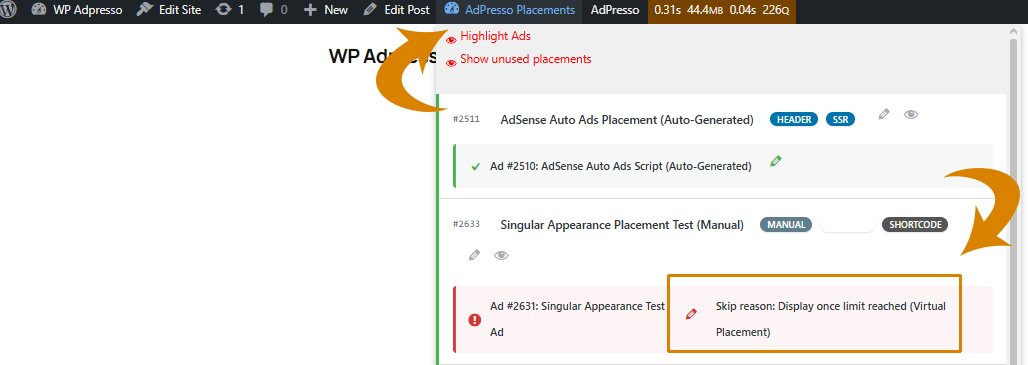This screenshot has width=1028, height=365.
Task: Click the green checkmark on Ad #2510
Action: (476, 166)
